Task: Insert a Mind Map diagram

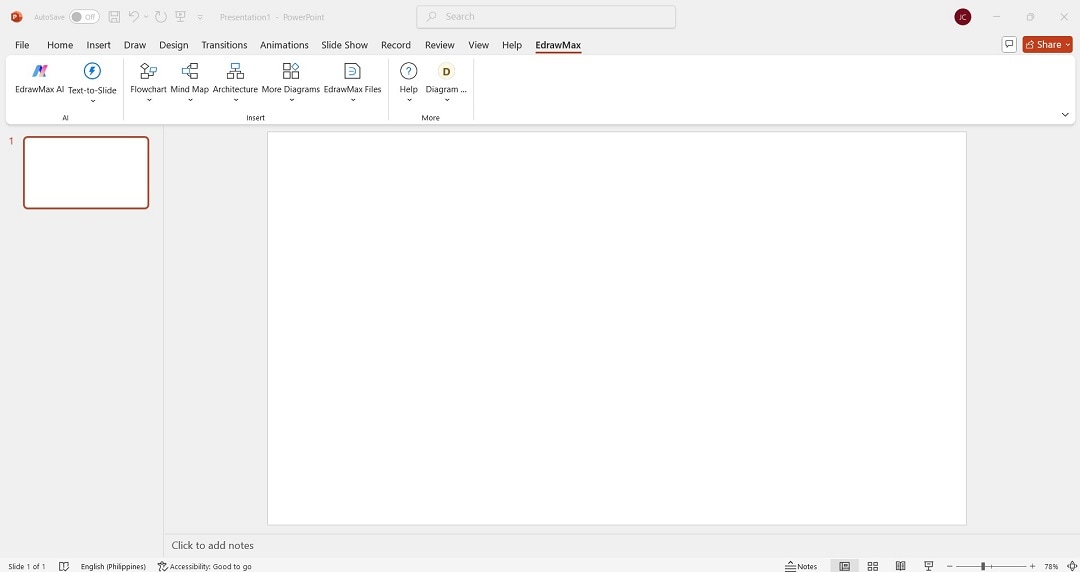Action: 189,78
